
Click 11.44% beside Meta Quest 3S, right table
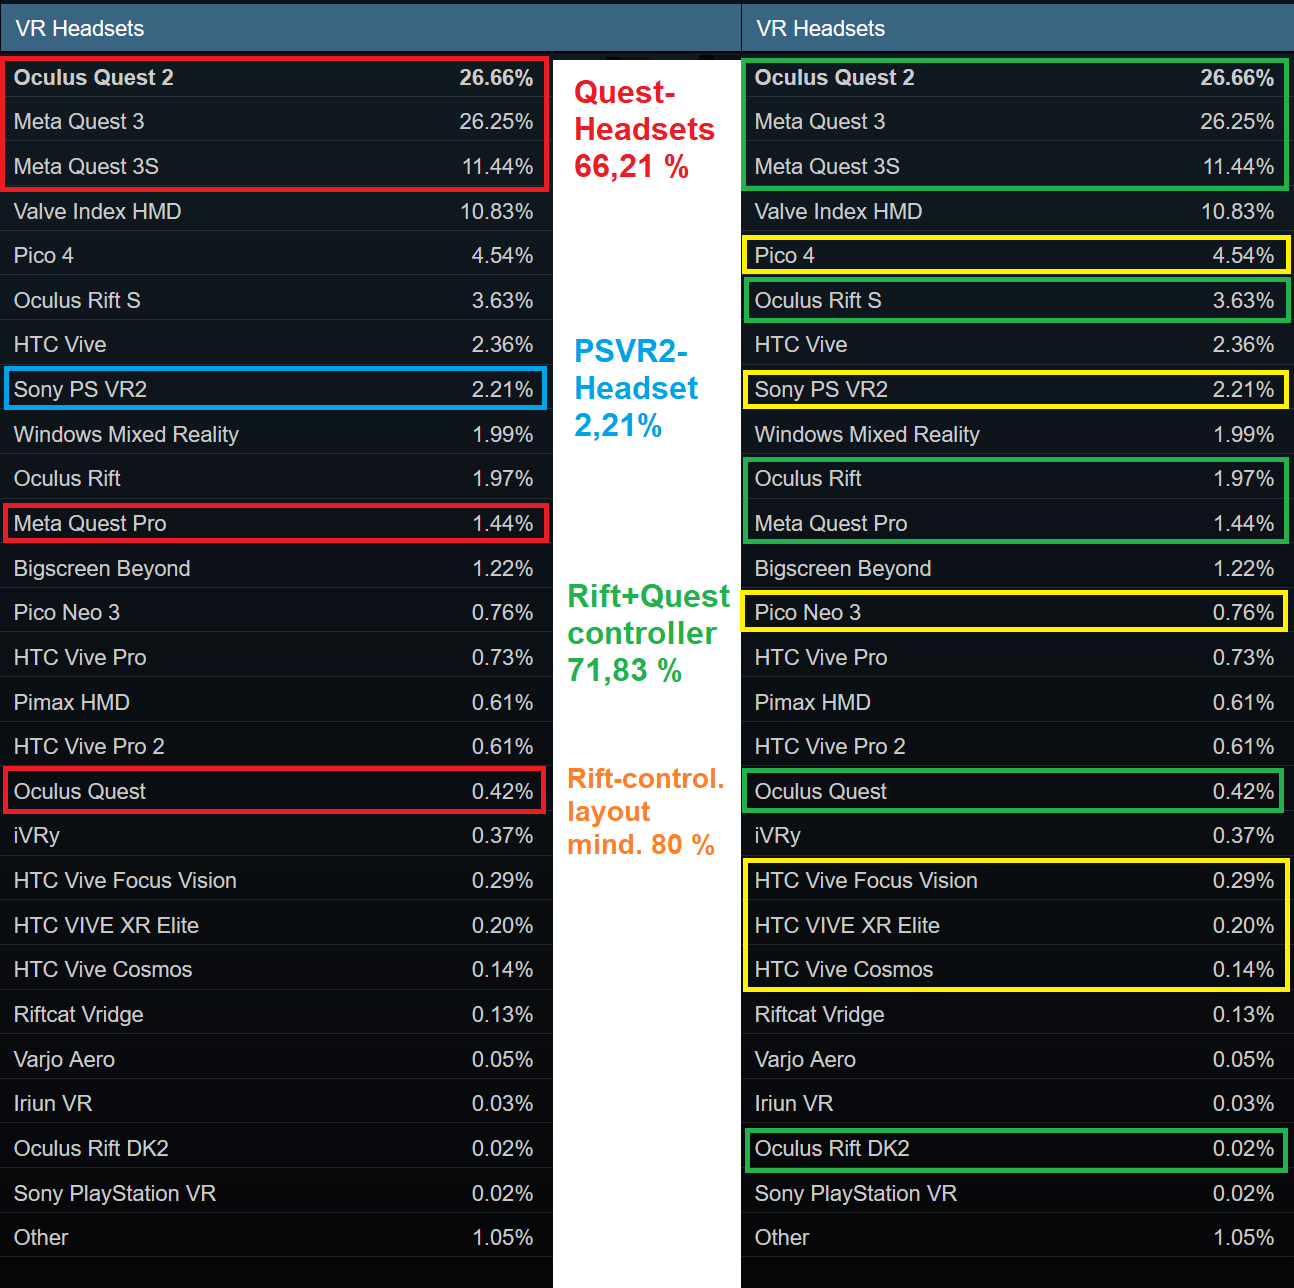tap(1238, 167)
